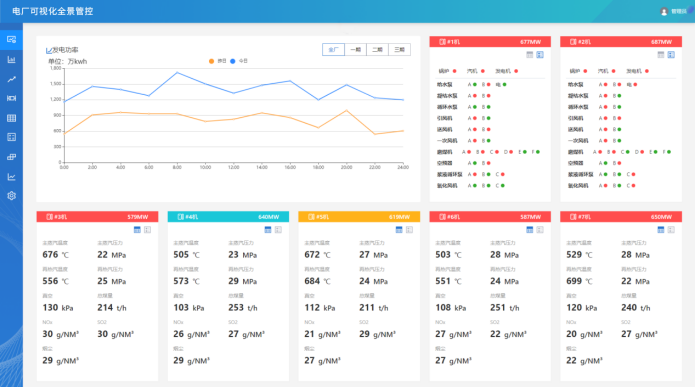This screenshot has height=387, width=695.
Task: Click the status list view icon on the 650MW card
Action: coord(671,230)
